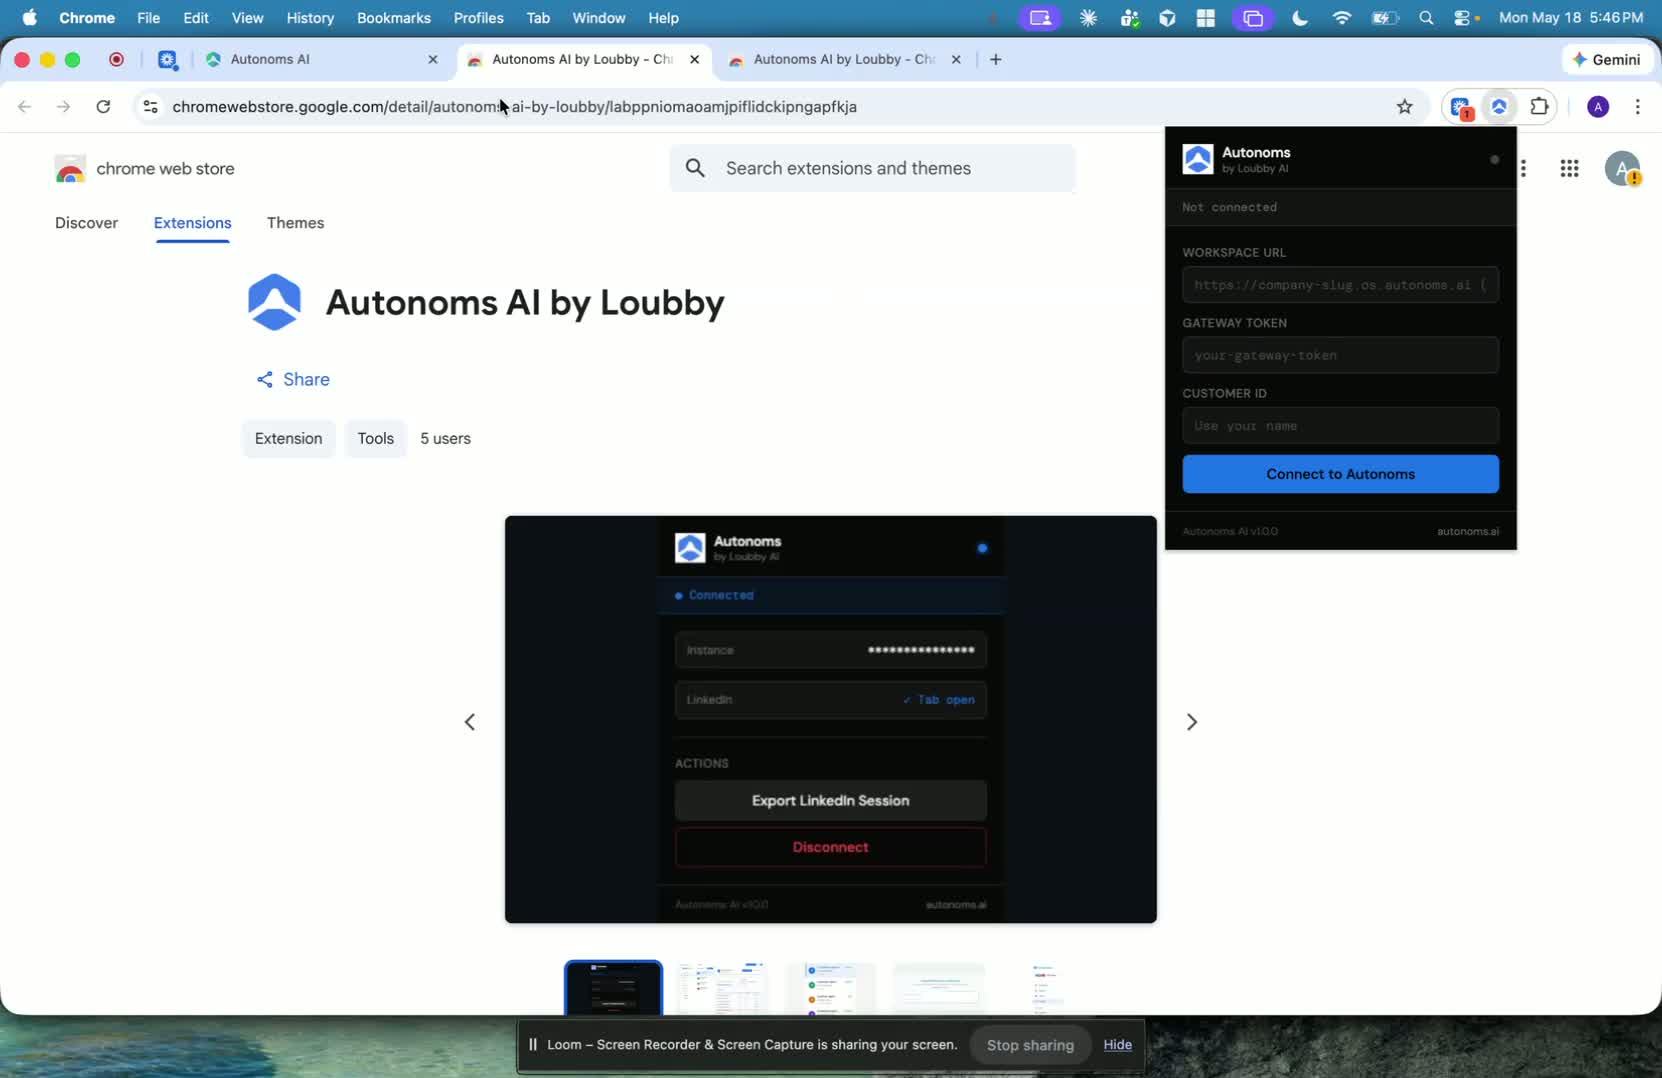
Task: Click the screen sharing status icon in the menu bar
Action: 1040,18
